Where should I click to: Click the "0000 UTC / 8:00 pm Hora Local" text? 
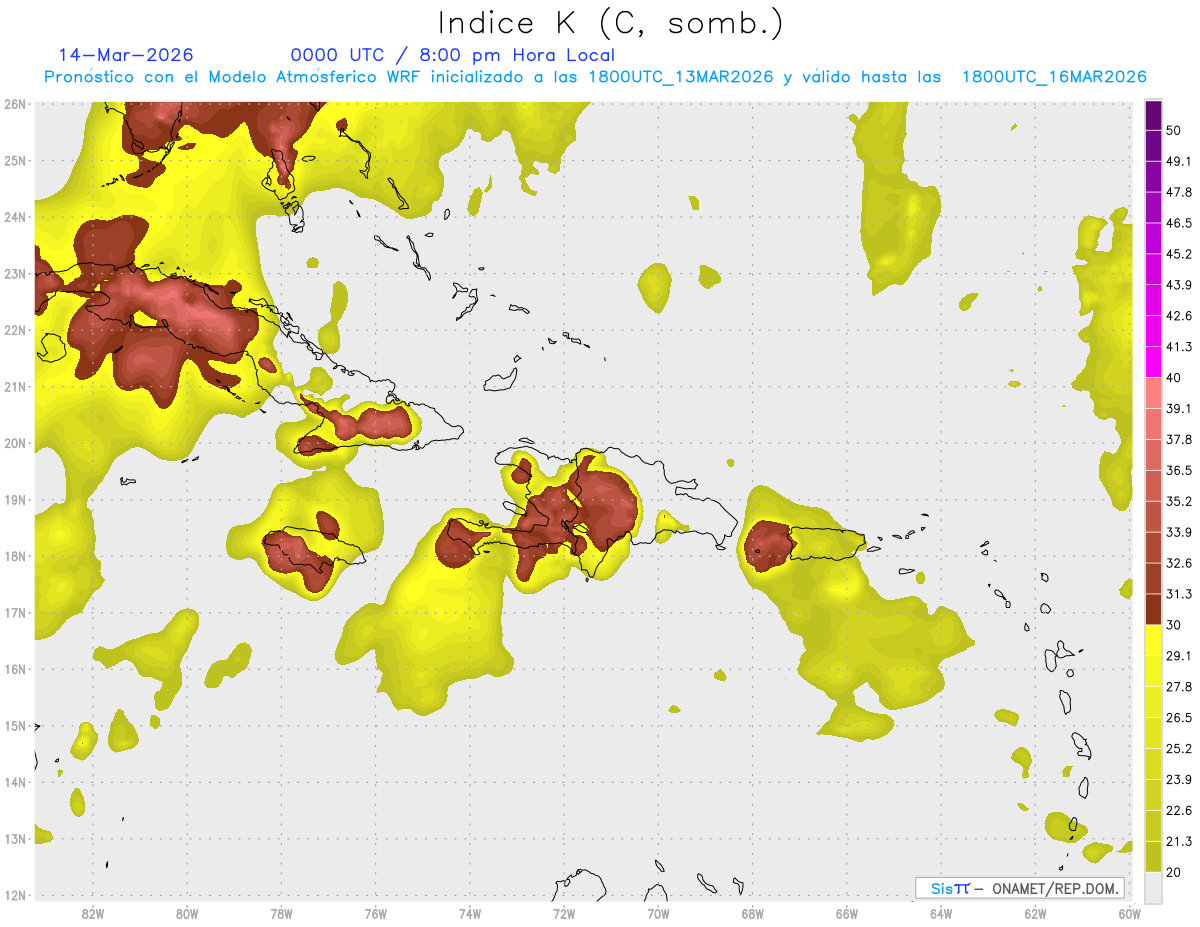(453, 55)
